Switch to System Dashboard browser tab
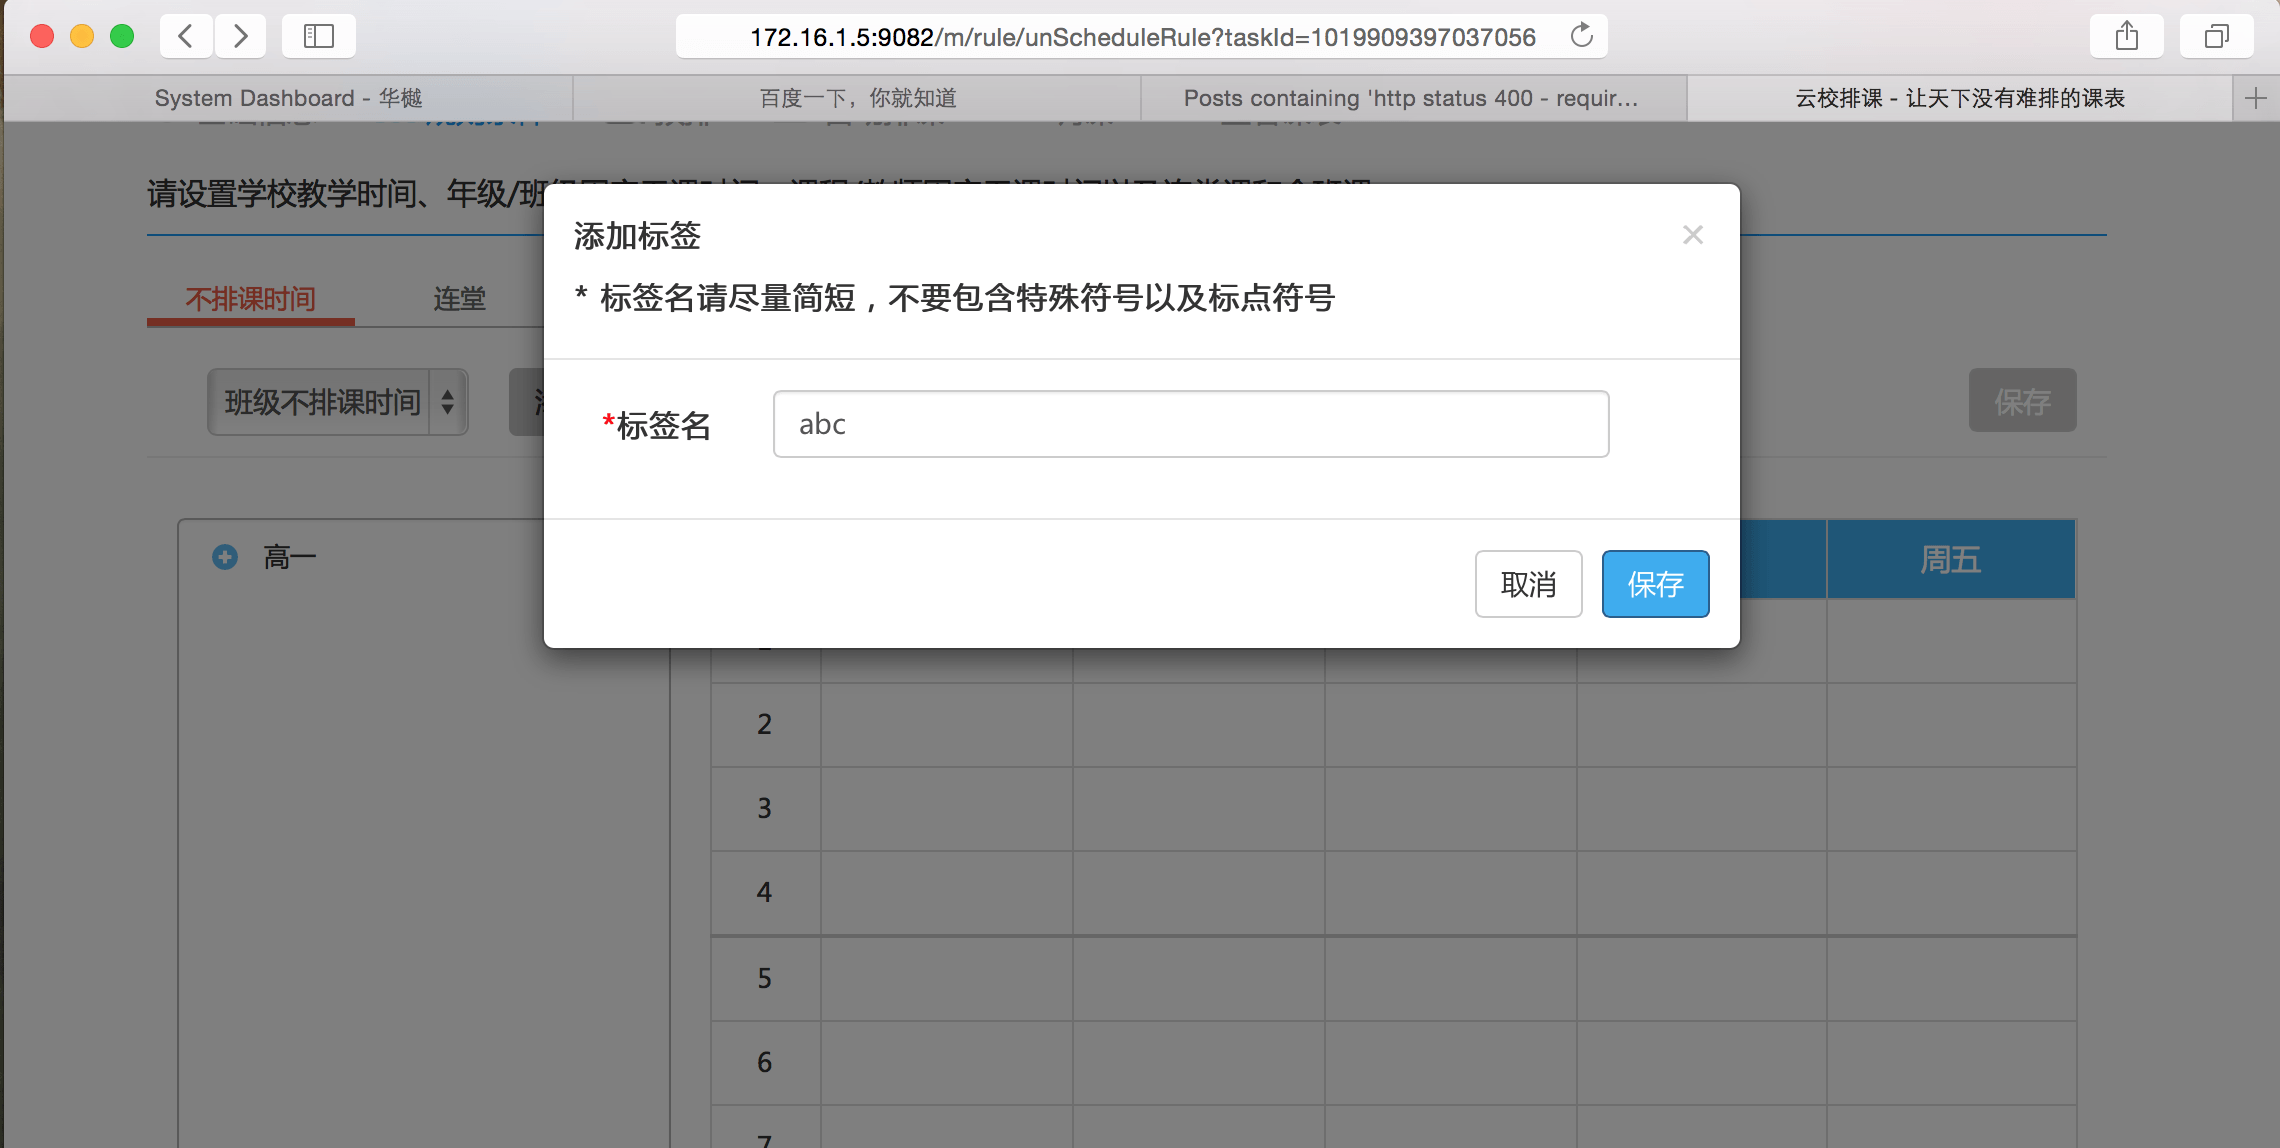The width and height of the screenshot is (2280, 1148). pos(288,98)
